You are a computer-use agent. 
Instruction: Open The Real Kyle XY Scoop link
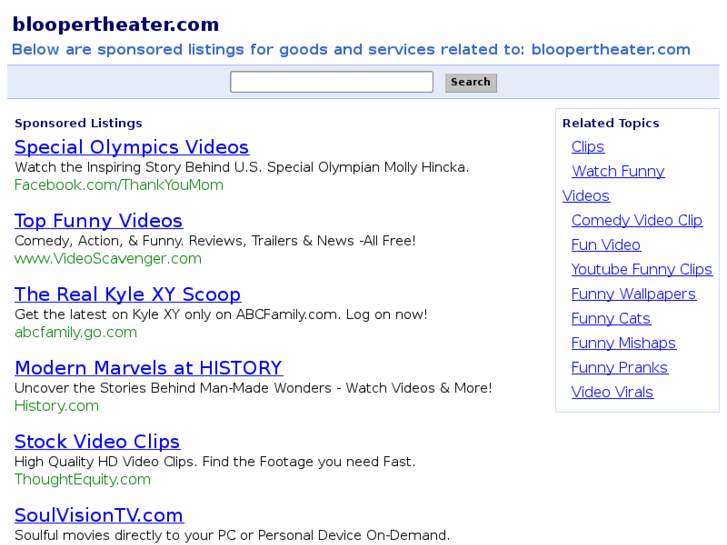click(x=128, y=295)
